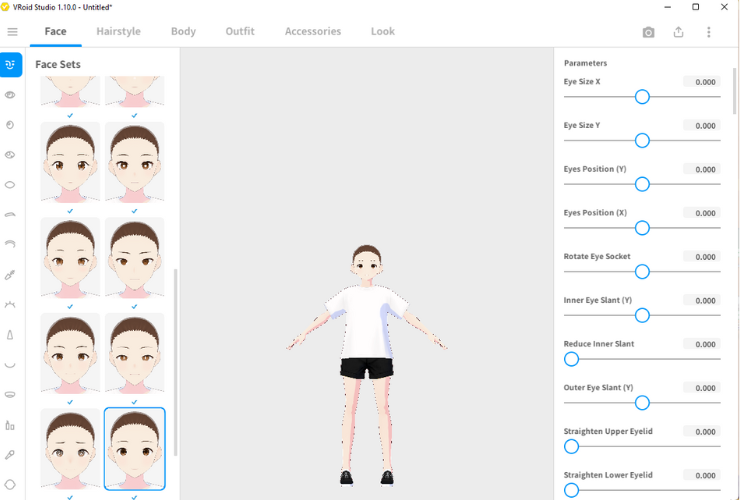Image resolution: width=740 pixels, height=500 pixels.
Task: Click the Eye Size X slider handle
Action: click(x=642, y=97)
